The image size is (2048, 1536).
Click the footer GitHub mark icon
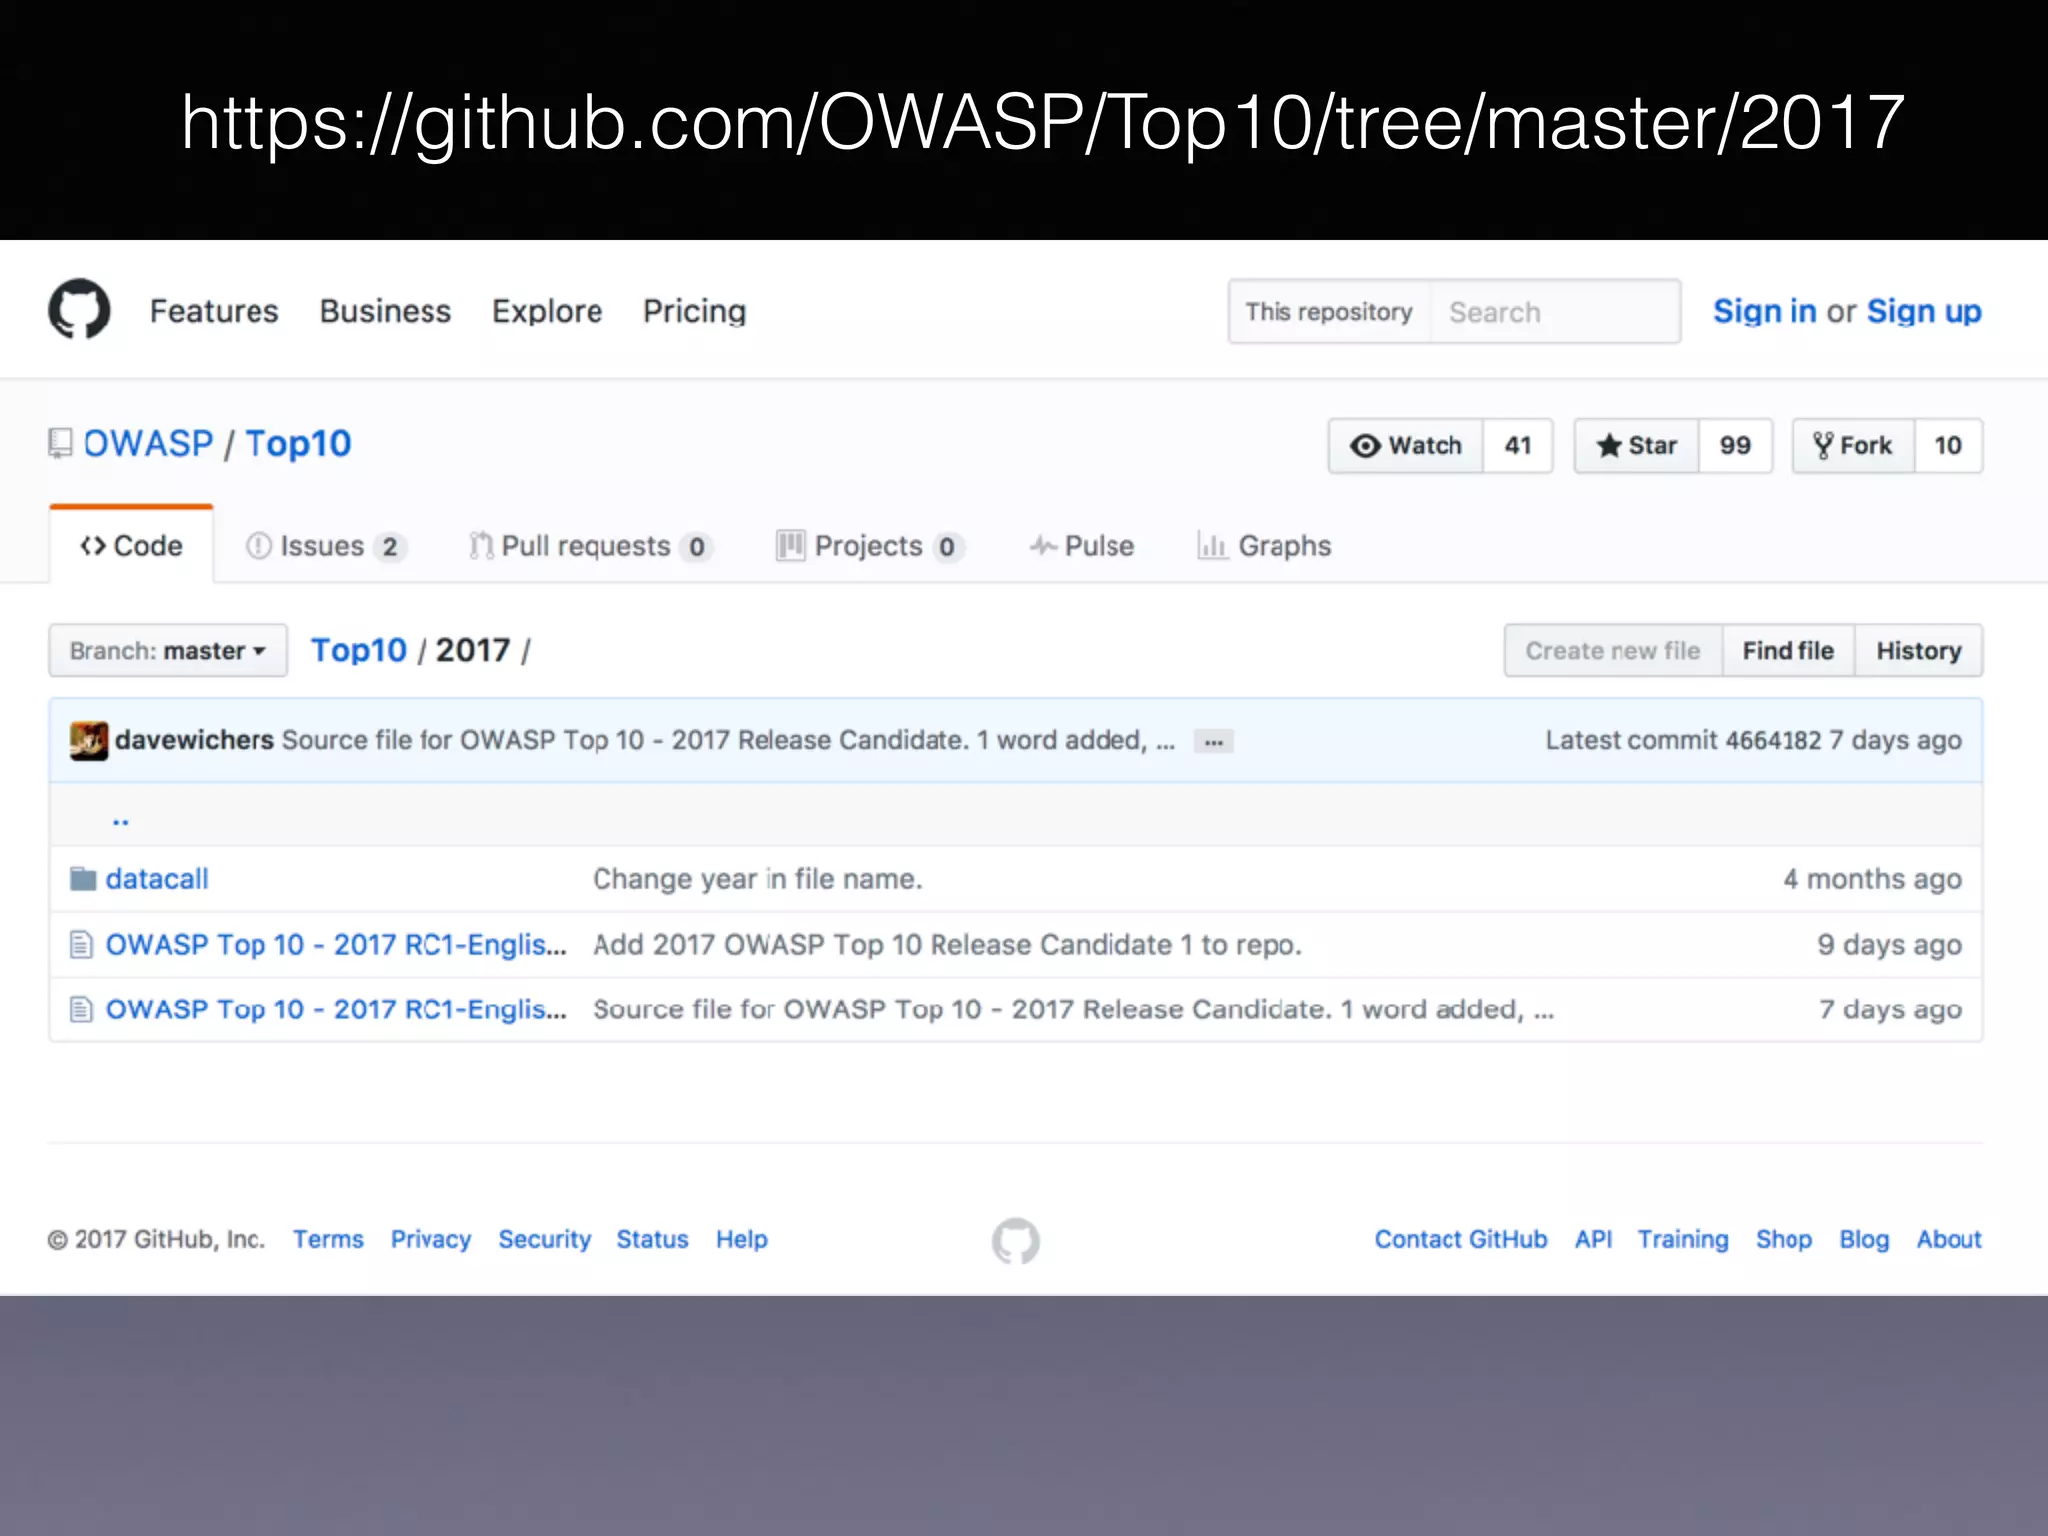pyautogui.click(x=1016, y=1241)
